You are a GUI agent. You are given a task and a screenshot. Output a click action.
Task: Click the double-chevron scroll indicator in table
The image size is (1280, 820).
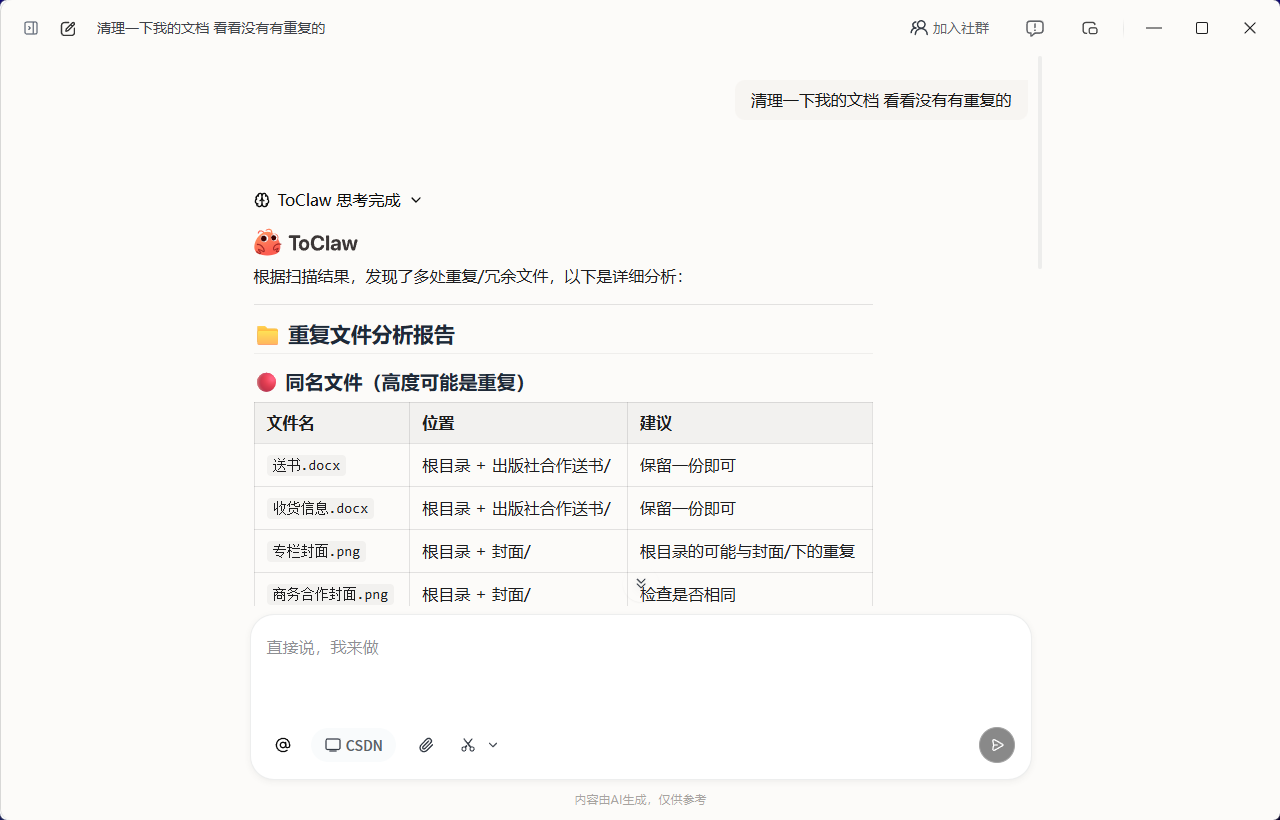641,583
